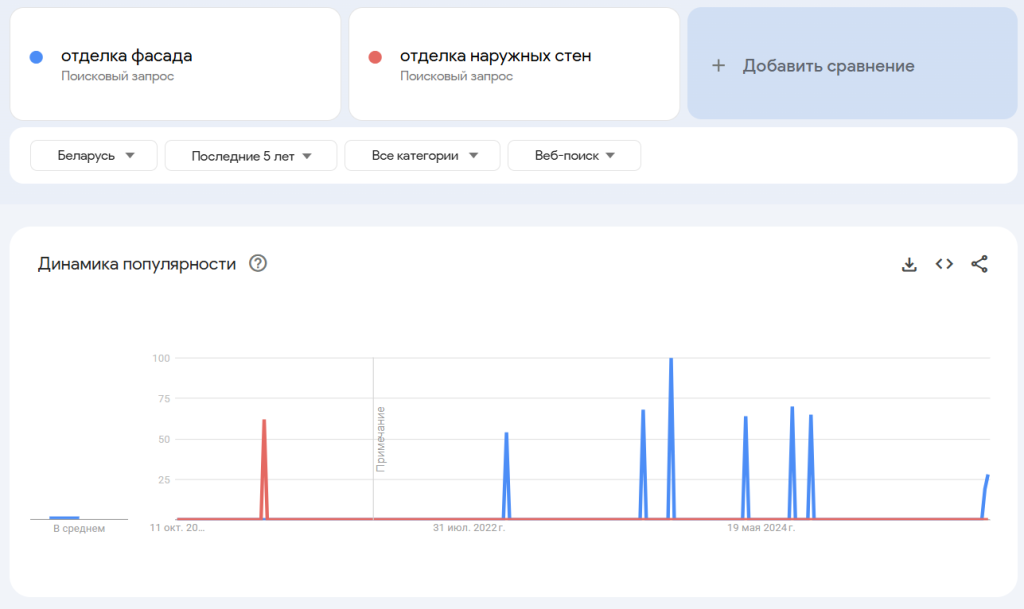This screenshot has width=1024, height=609.
Task: Open the embed code icon
Action: tap(944, 264)
